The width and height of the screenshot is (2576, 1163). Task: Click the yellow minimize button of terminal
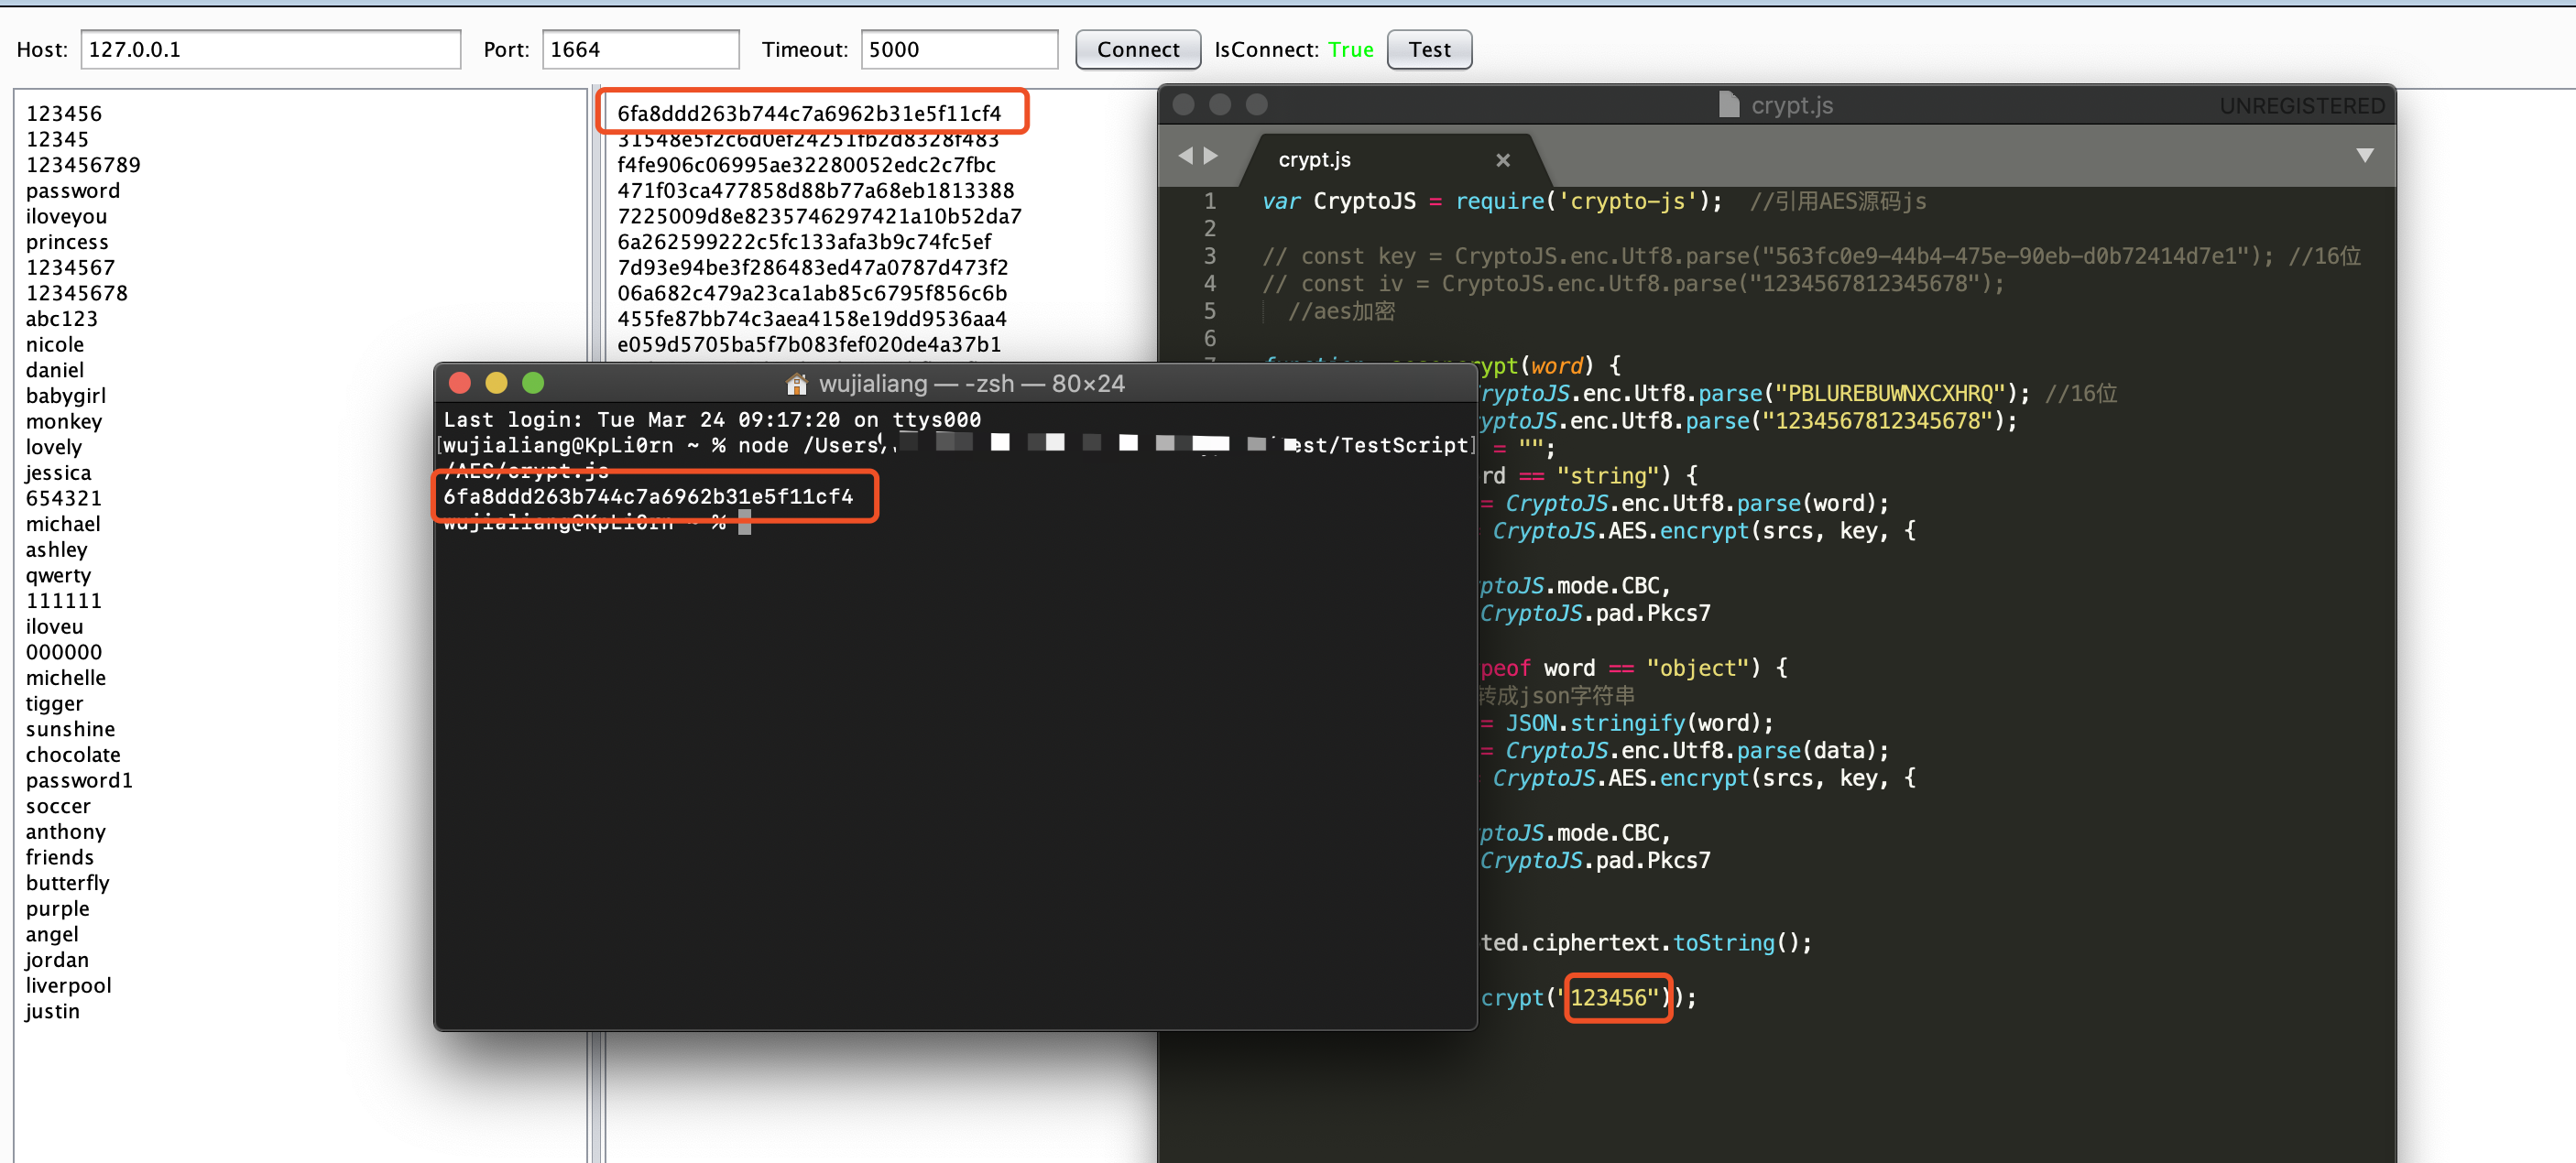(496, 383)
